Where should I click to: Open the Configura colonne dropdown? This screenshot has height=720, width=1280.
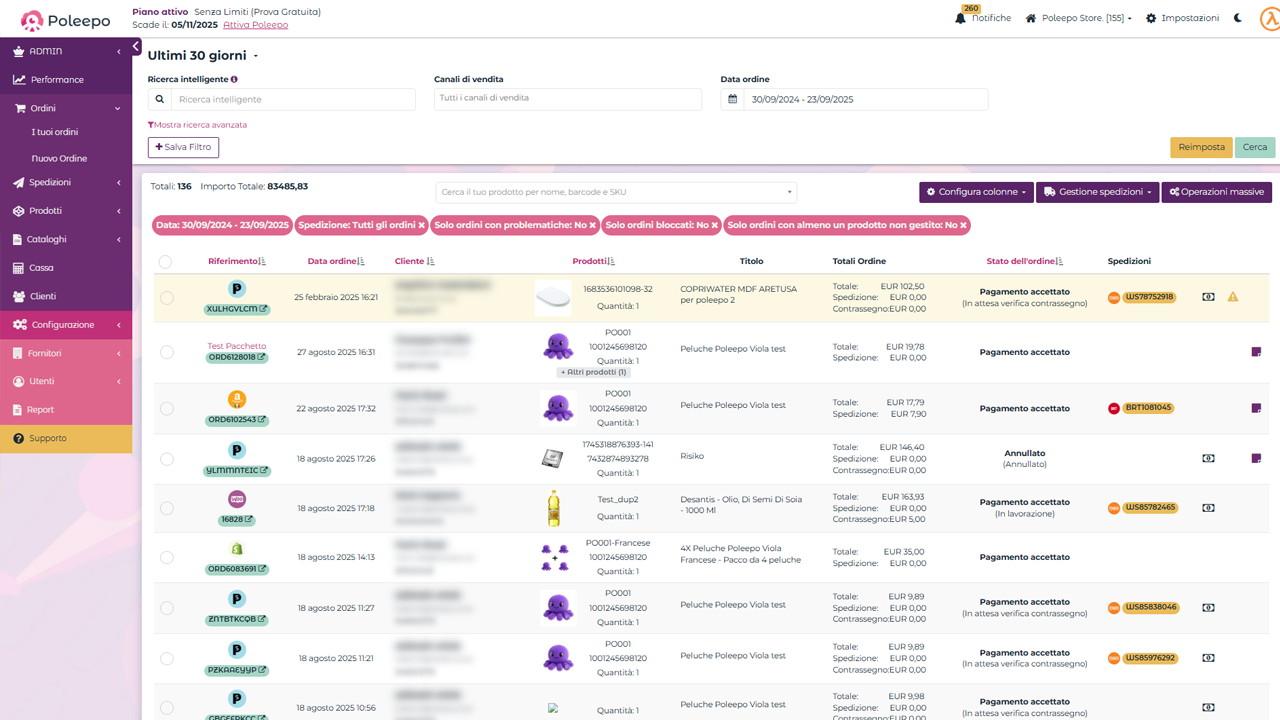976,192
